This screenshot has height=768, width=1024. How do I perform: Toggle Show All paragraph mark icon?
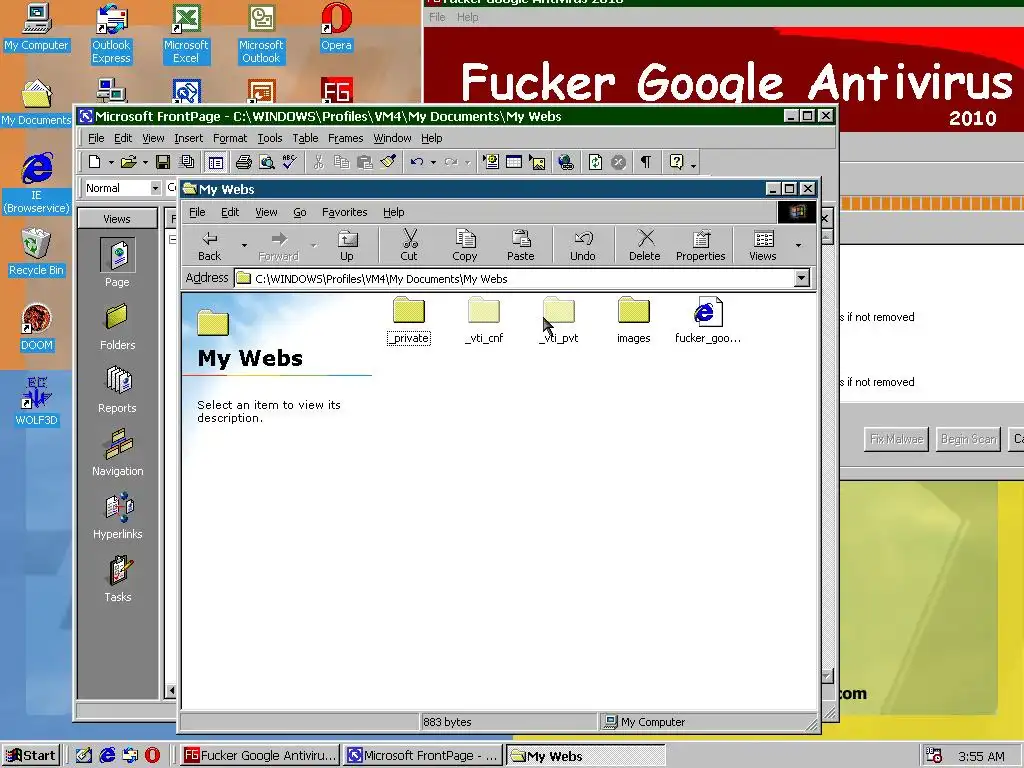click(645, 161)
